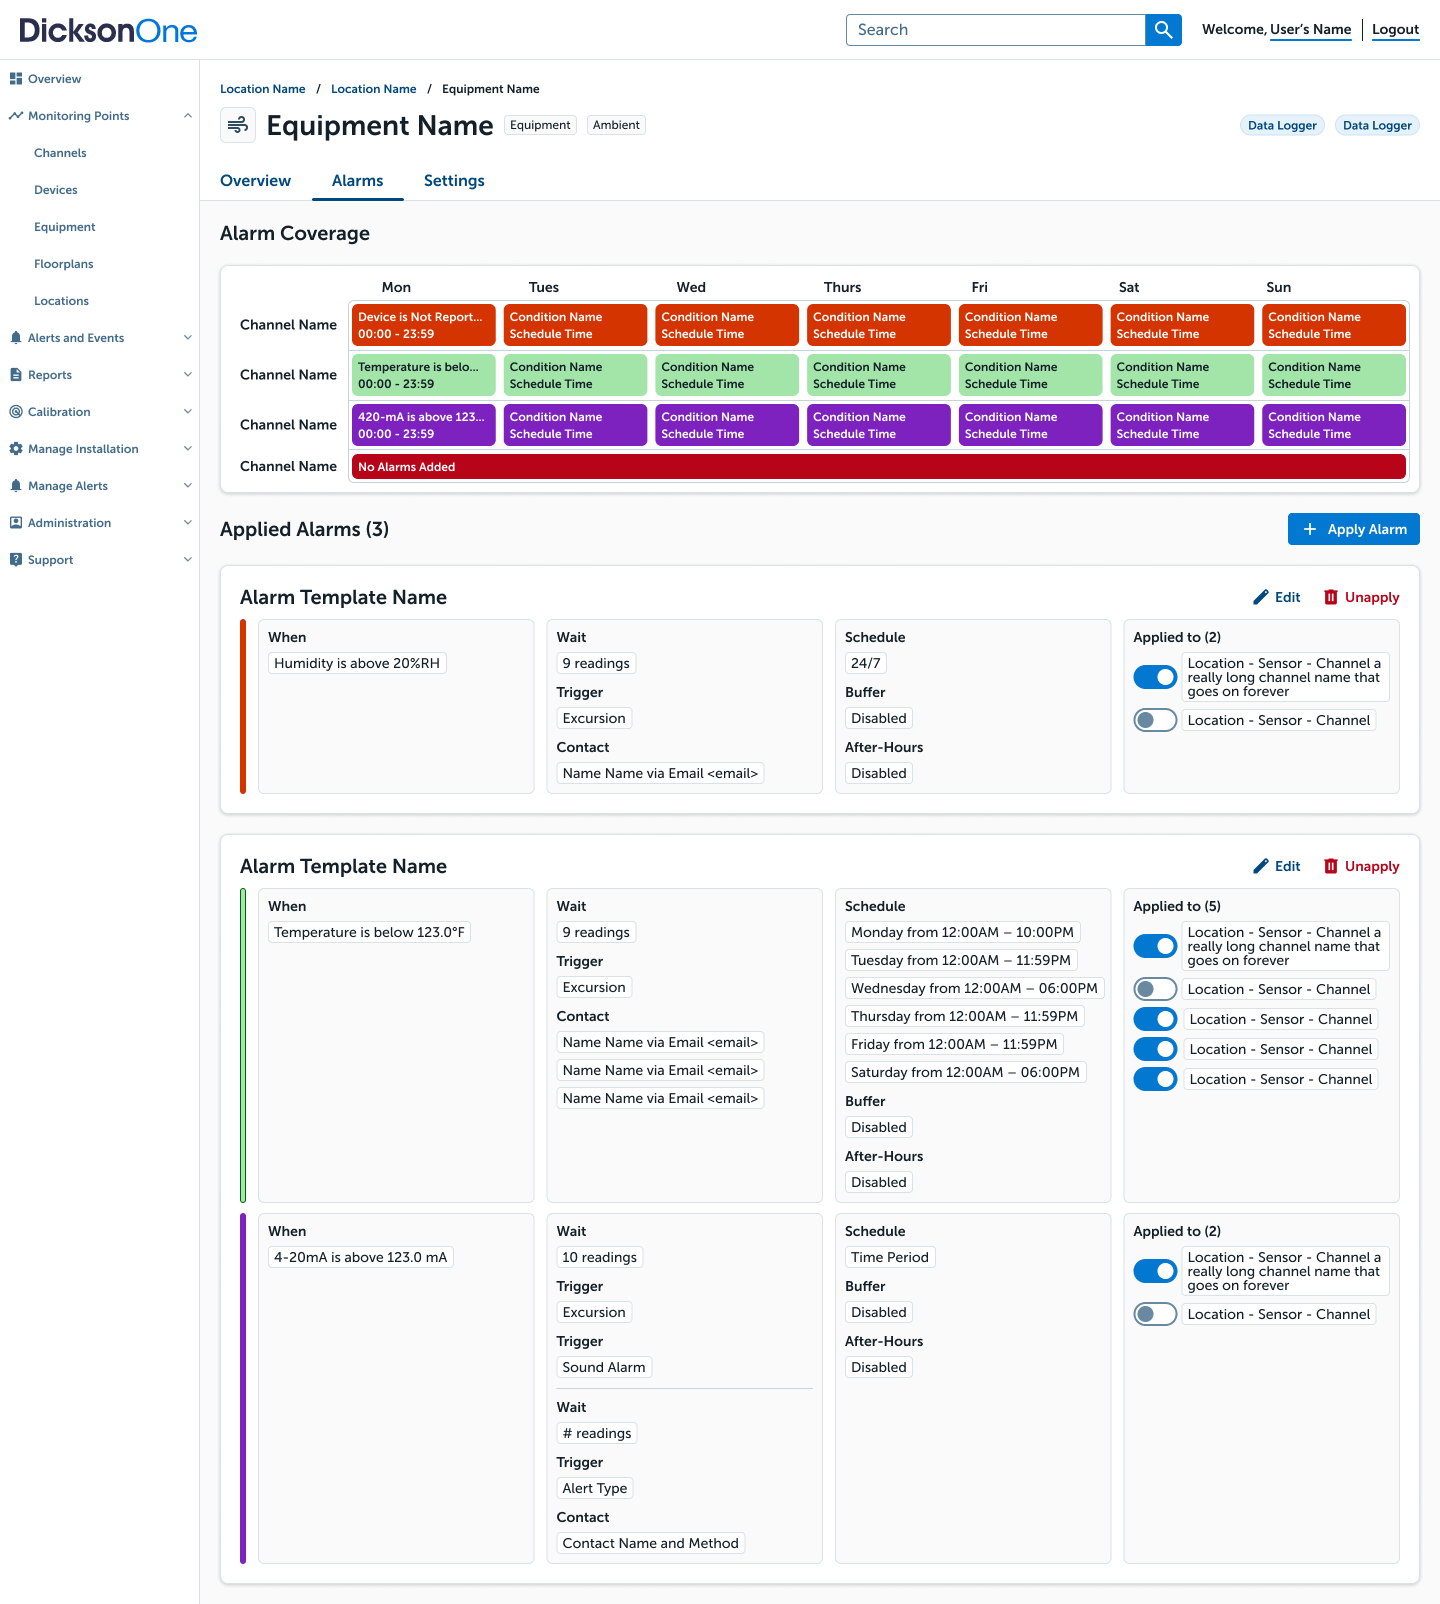The width and height of the screenshot is (1440, 1604).
Task: Click the trash icon in second alarm template
Action: (x=1331, y=866)
